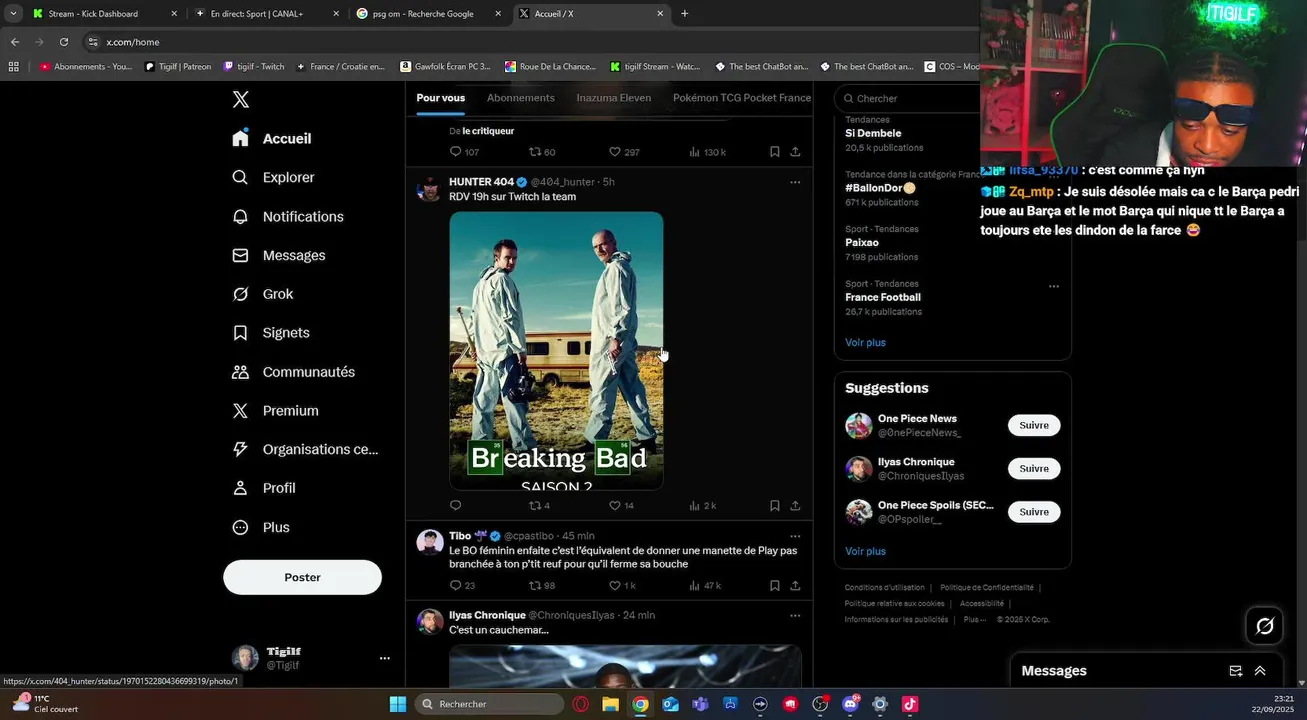
Task: Open the #BallonDor trend
Action: click(880, 188)
